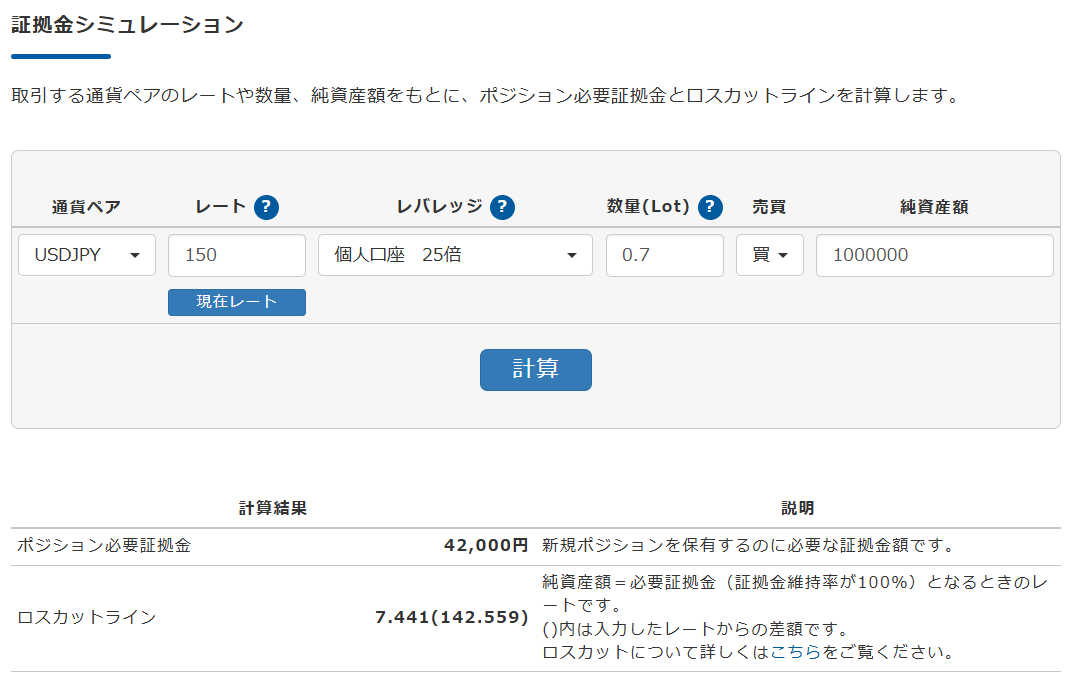Click the ロスカットライン row label
The width and height of the screenshot is (1073, 675).
pyautogui.click(x=87, y=617)
